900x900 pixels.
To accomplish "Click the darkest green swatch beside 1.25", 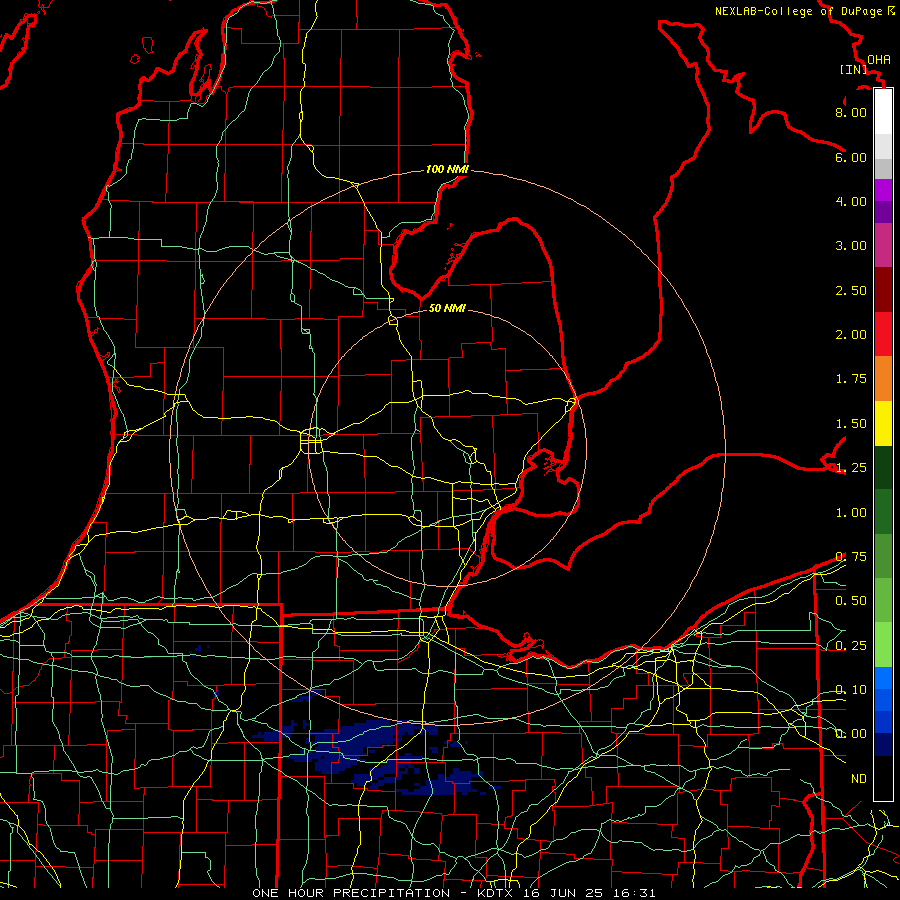I will tap(883, 467).
